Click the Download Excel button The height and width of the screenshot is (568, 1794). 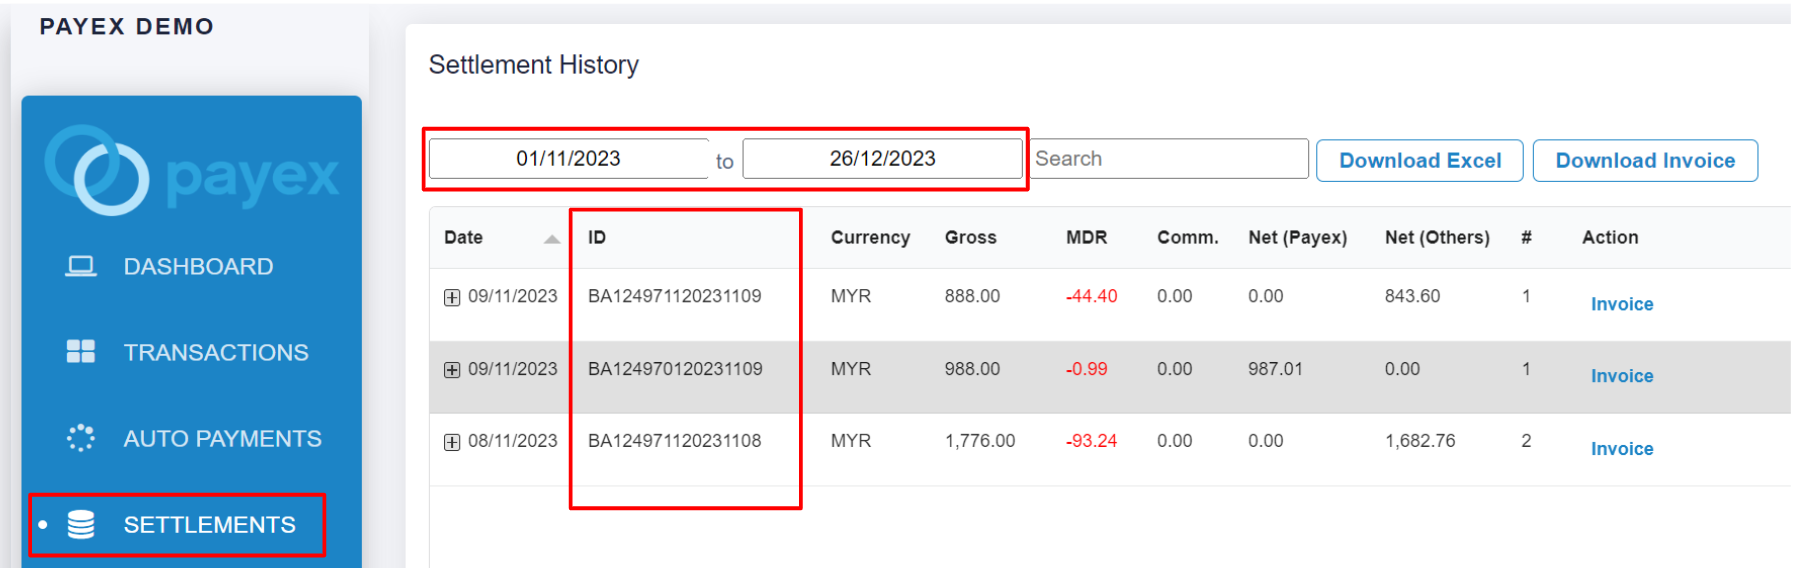tap(1419, 161)
